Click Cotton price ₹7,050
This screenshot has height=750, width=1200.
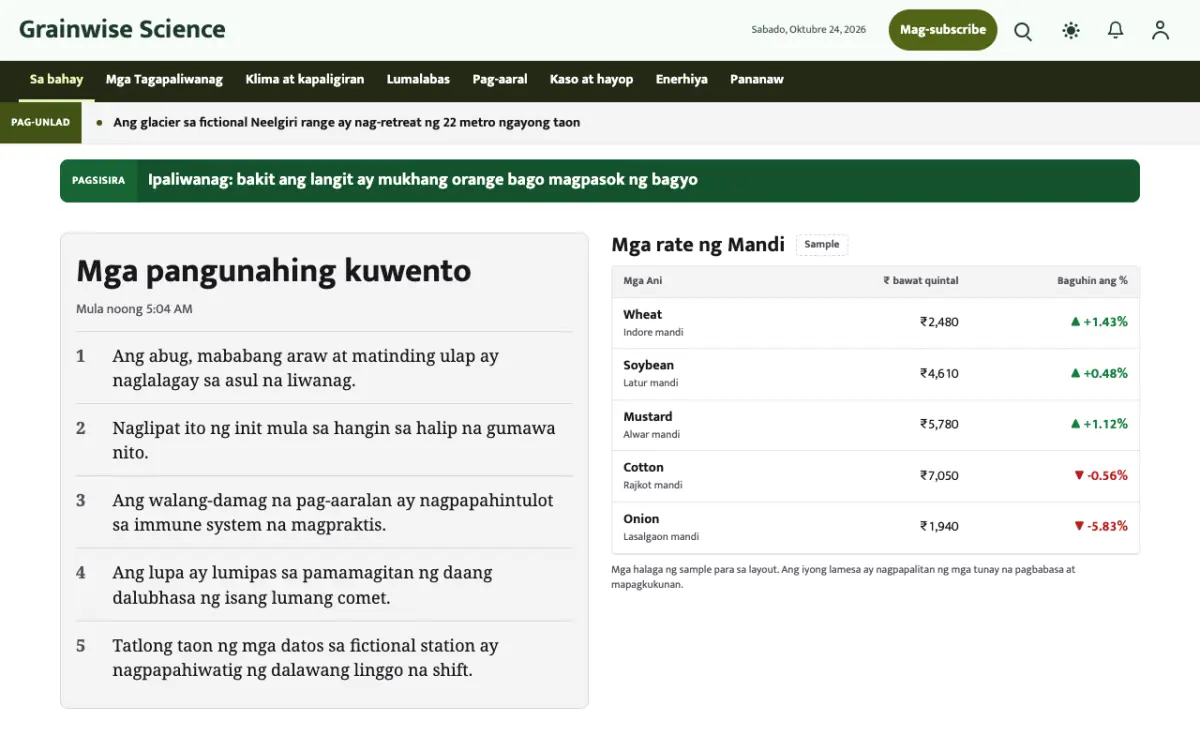pyautogui.click(x=939, y=475)
